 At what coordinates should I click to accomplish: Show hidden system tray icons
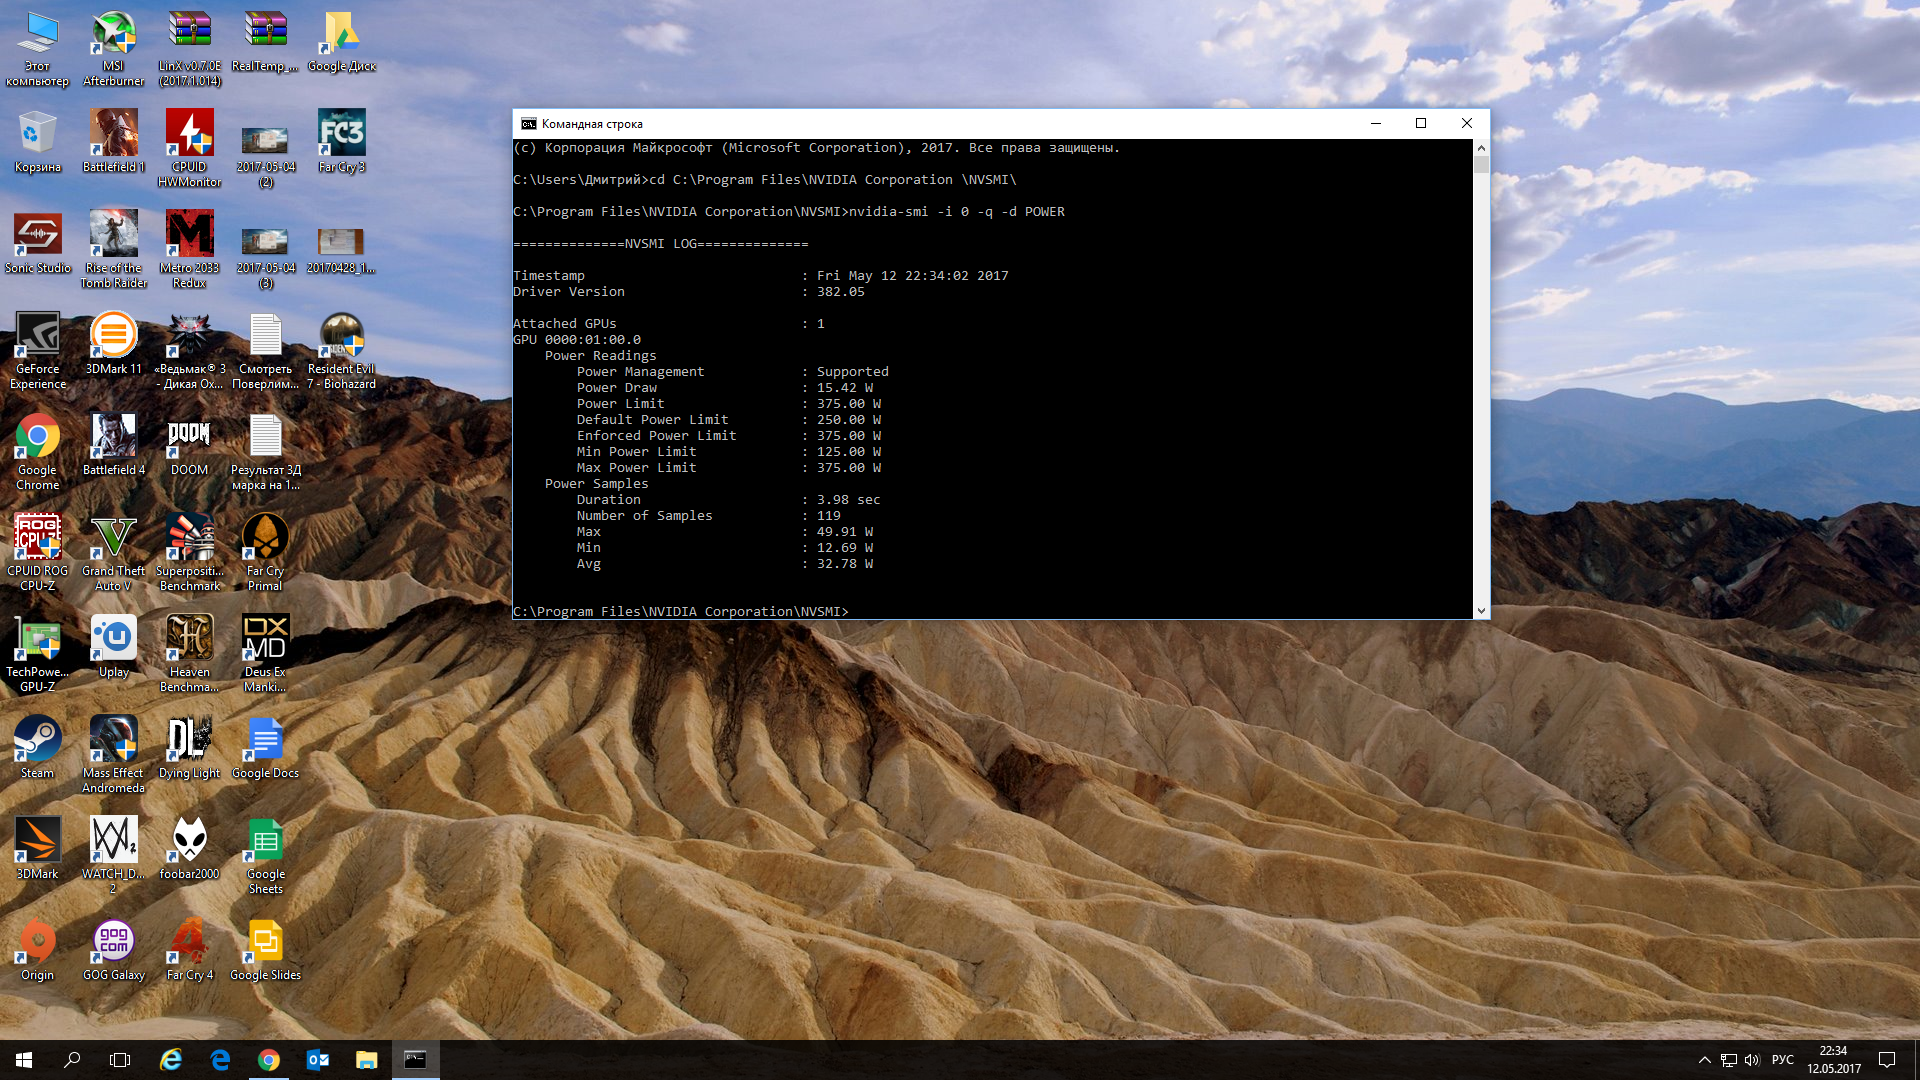tap(1704, 1060)
